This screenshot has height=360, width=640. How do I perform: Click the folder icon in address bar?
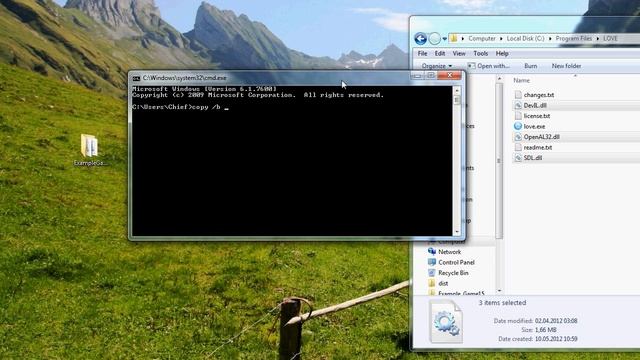[453, 38]
